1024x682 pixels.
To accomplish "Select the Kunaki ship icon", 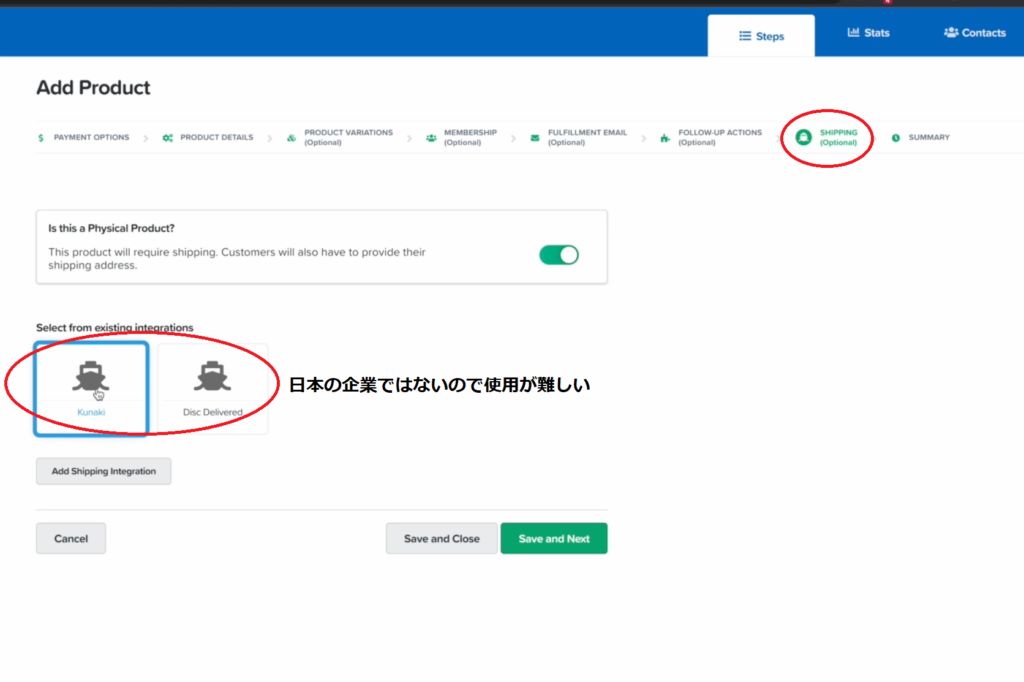I will [x=91, y=377].
